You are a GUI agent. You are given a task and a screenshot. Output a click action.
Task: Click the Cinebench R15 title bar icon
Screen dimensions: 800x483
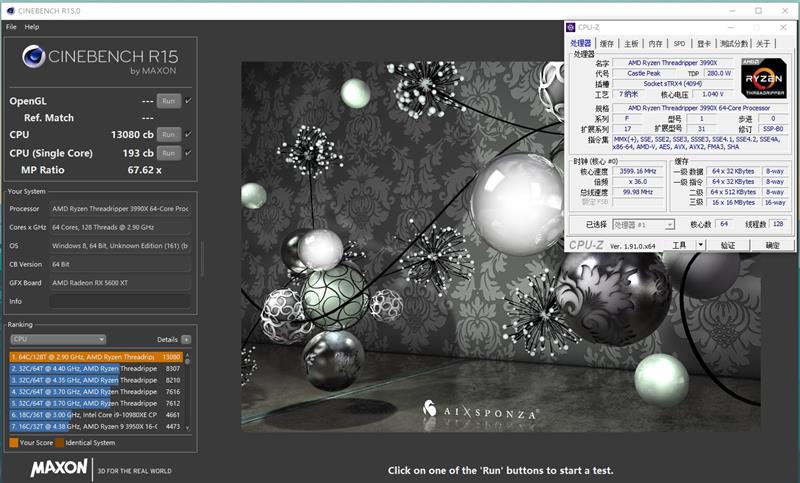click(x=10, y=10)
